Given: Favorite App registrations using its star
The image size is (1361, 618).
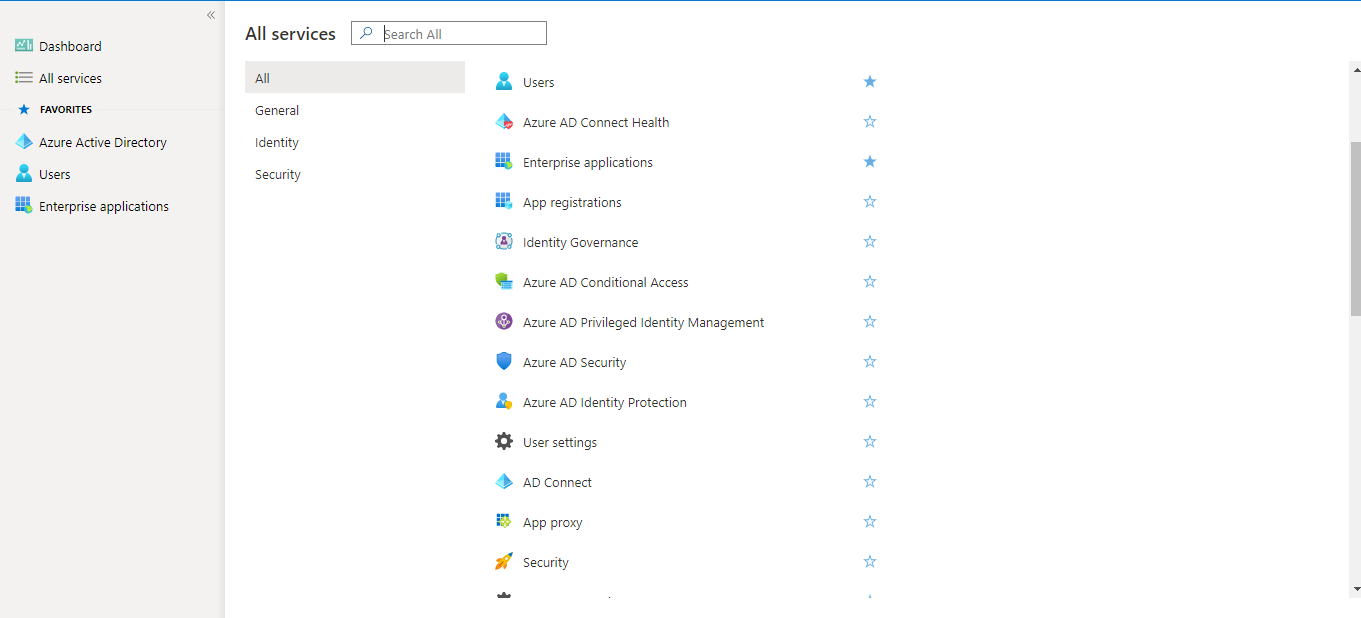Looking at the screenshot, I should coord(870,202).
